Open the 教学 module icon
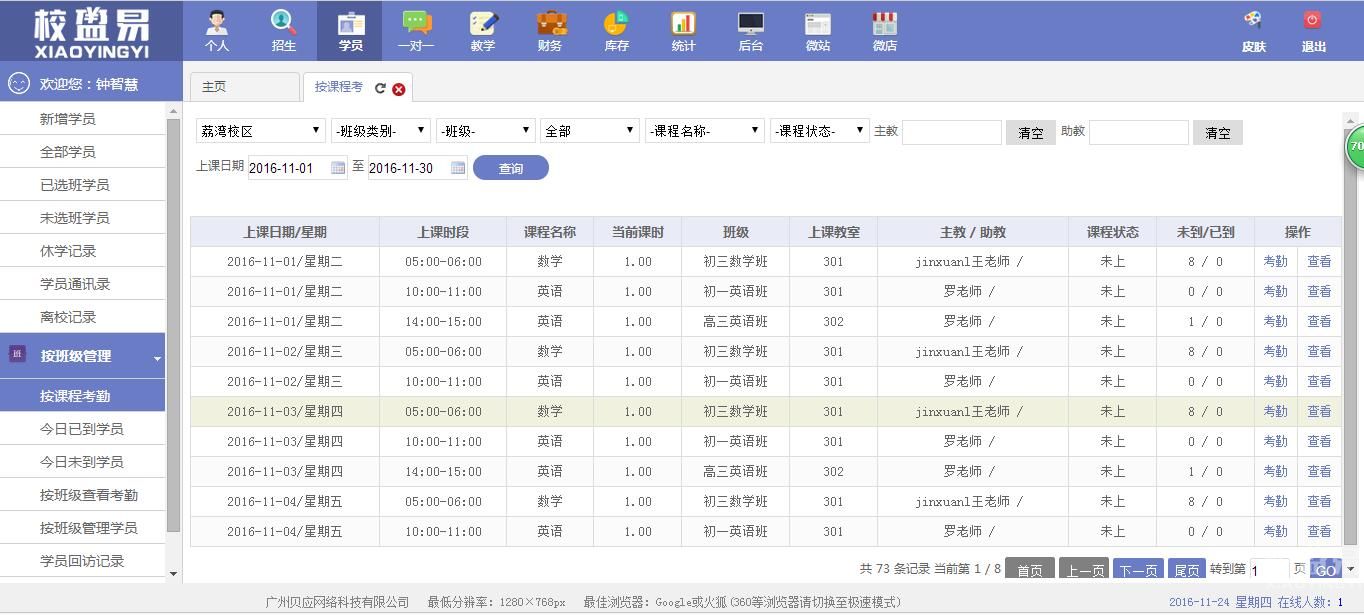1364x615 pixels. pos(483,30)
